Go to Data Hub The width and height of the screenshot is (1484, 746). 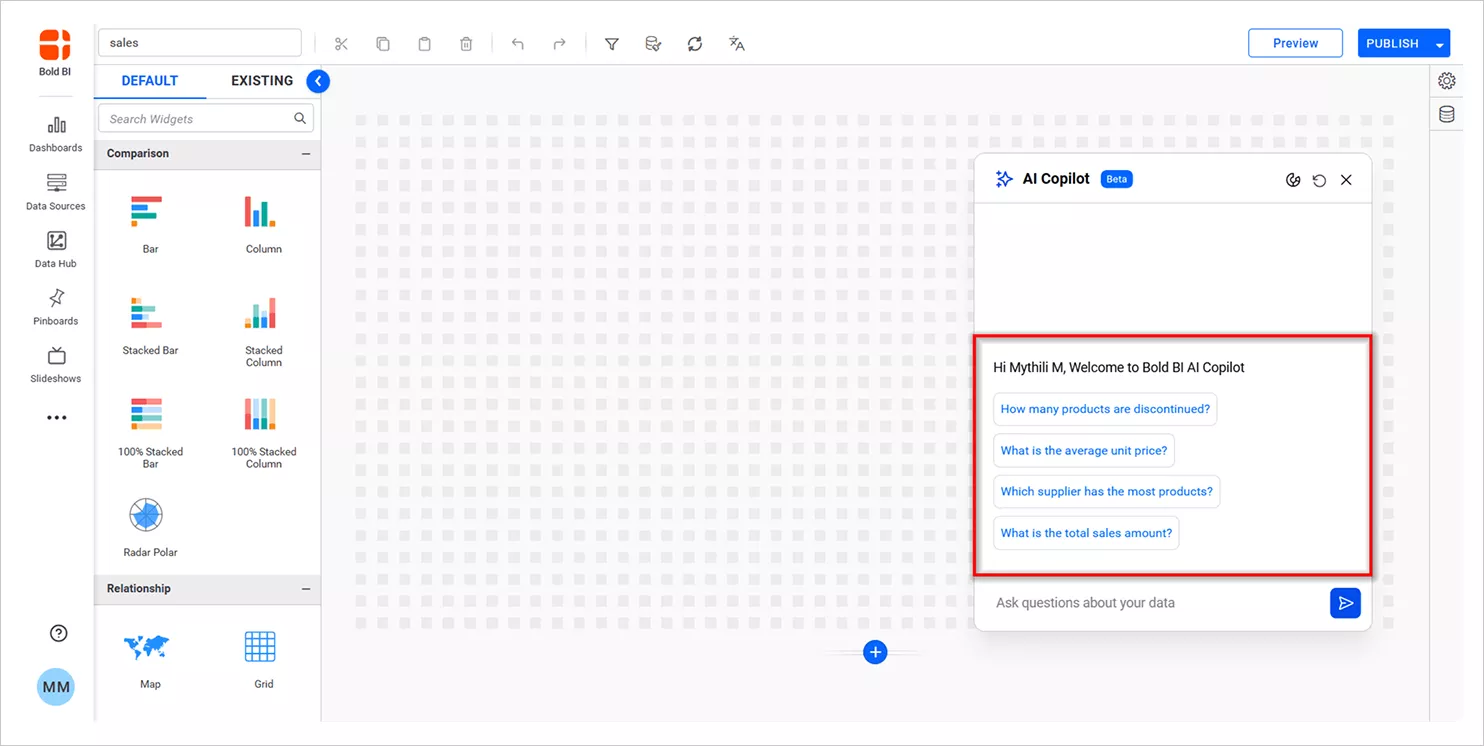pos(56,250)
